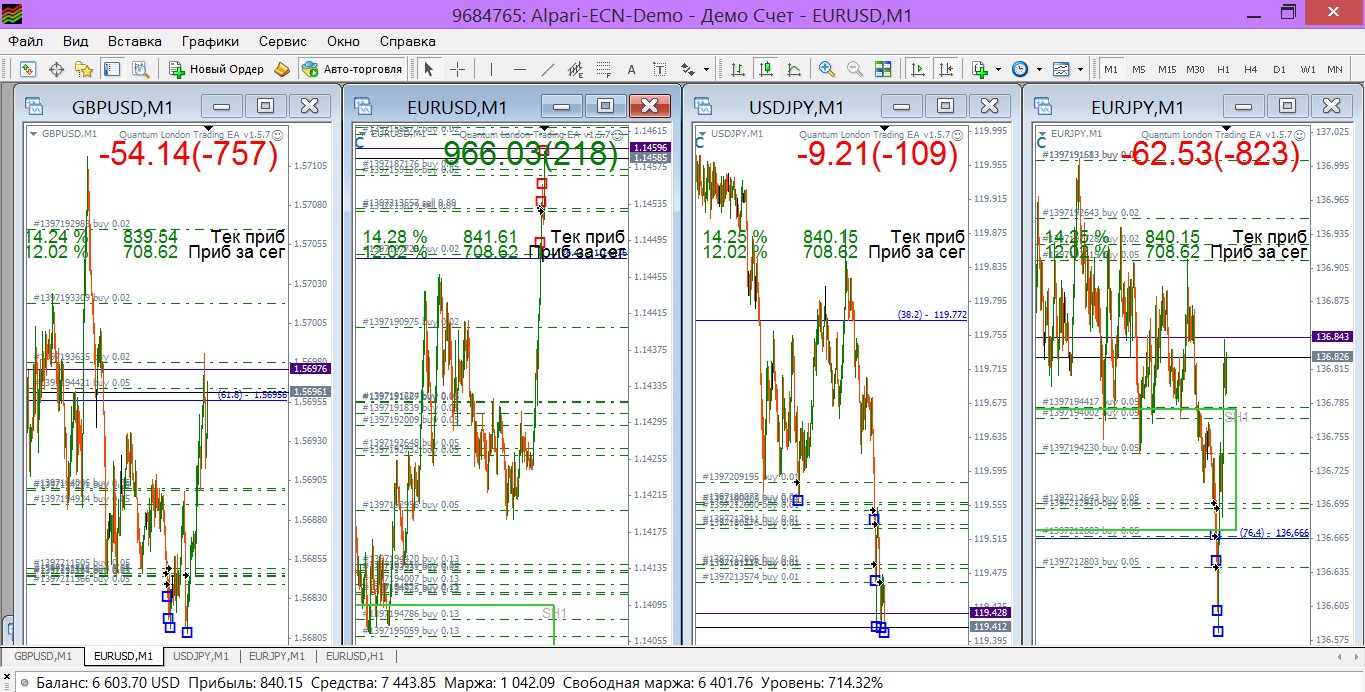Screen dimensions: 1365x692
Task: Select the crosshair tool
Action: [x=457, y=69]
